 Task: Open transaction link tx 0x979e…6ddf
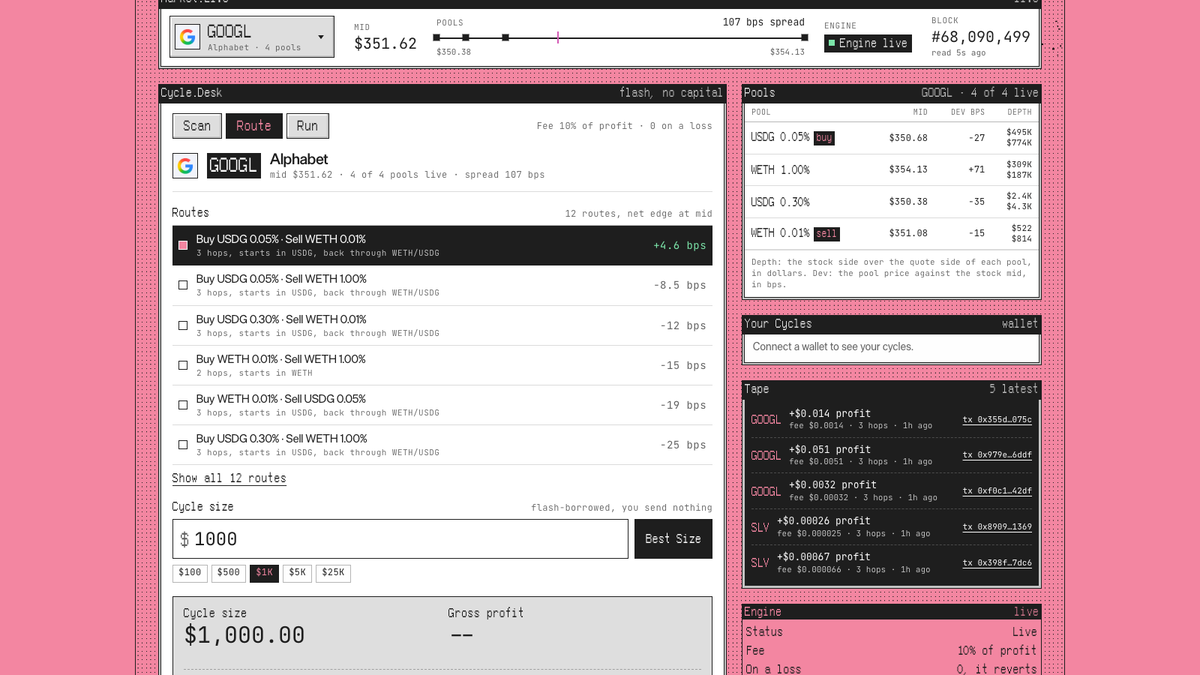pyautogui.click(x=997, y=455)
